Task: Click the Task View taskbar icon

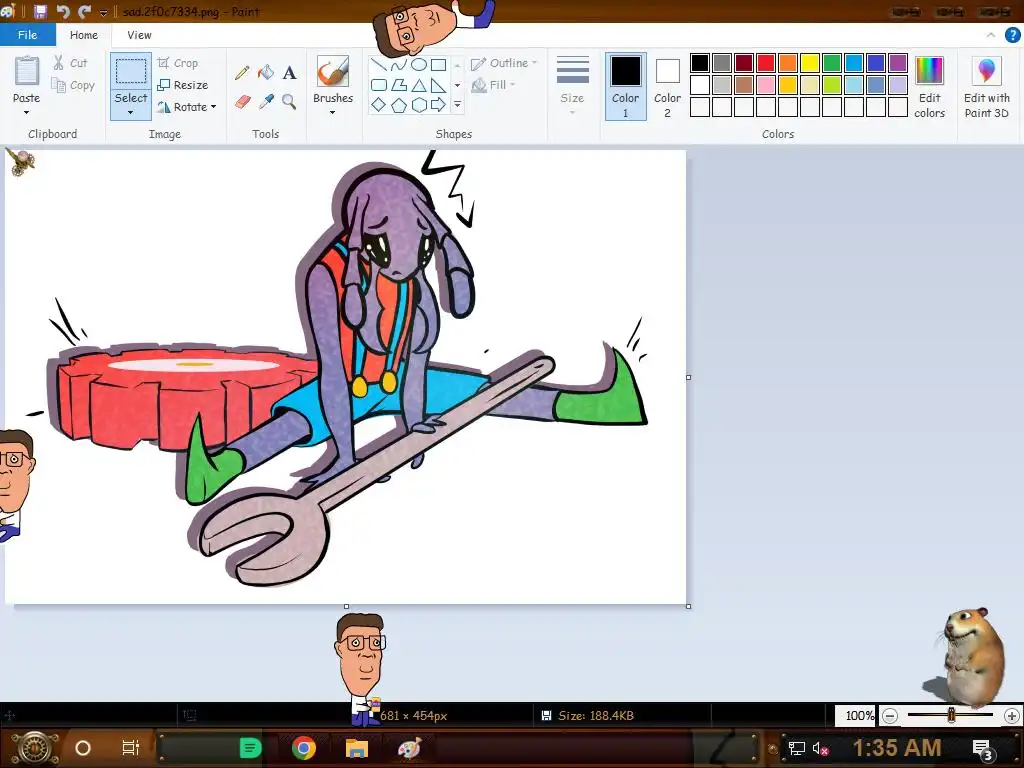Action: pyautogui.click(x=131, y=748)
